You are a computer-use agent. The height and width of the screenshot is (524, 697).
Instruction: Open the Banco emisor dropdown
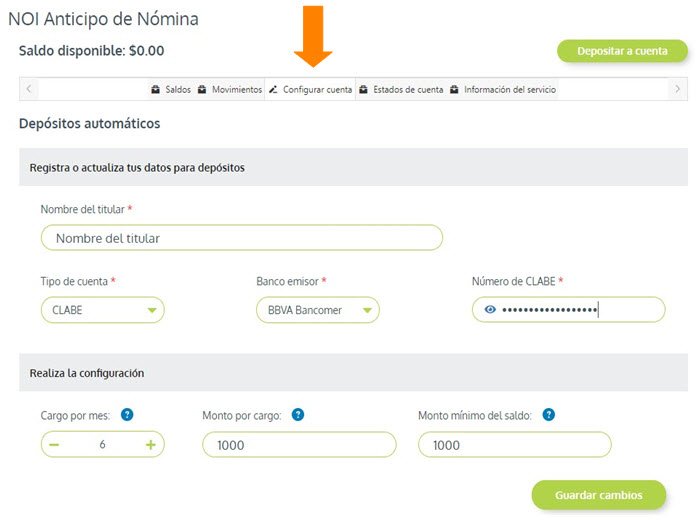(318, 310)
